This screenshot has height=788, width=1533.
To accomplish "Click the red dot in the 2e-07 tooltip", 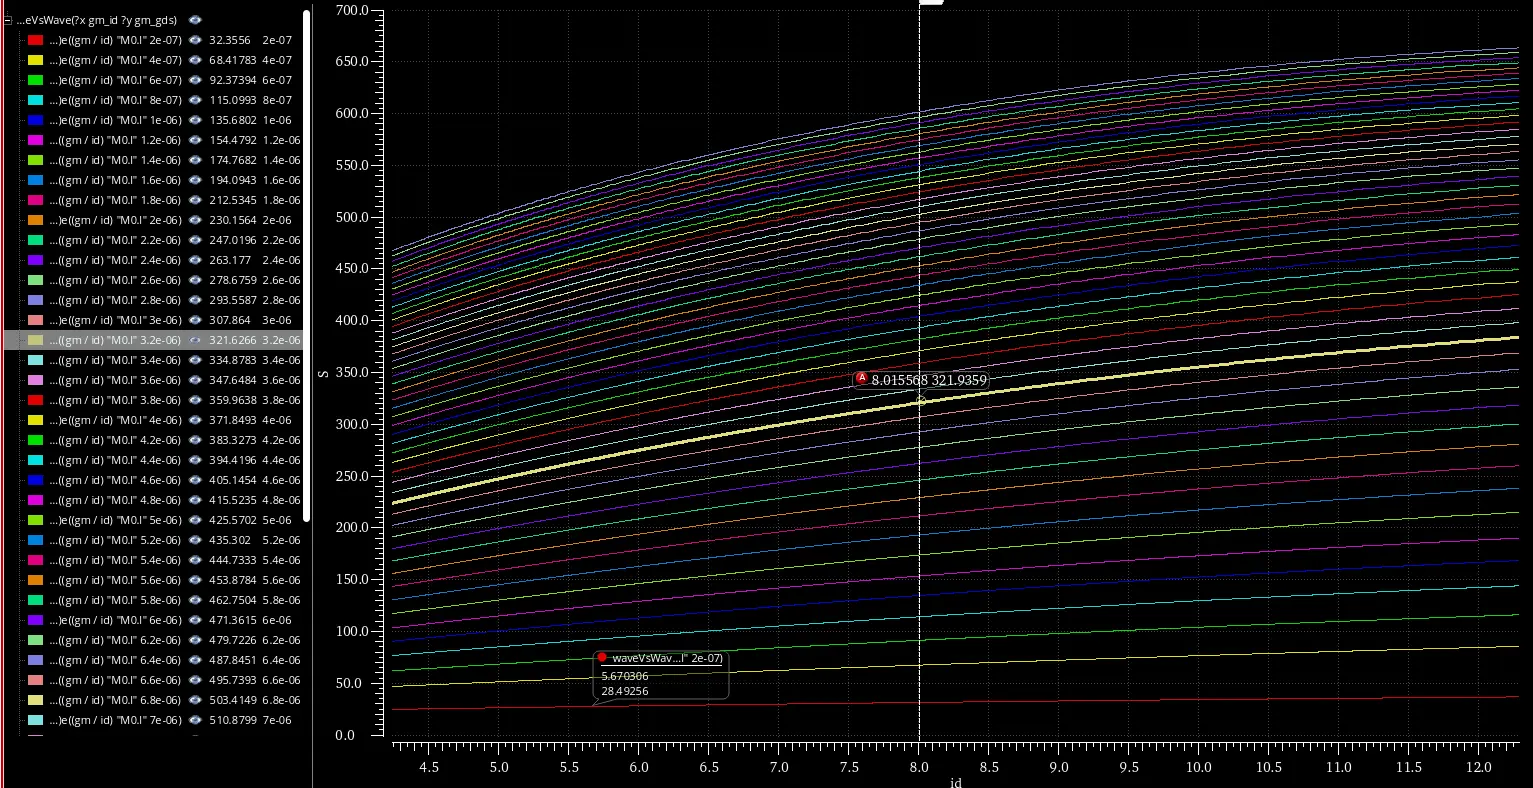I will click(x=602, y=658).
